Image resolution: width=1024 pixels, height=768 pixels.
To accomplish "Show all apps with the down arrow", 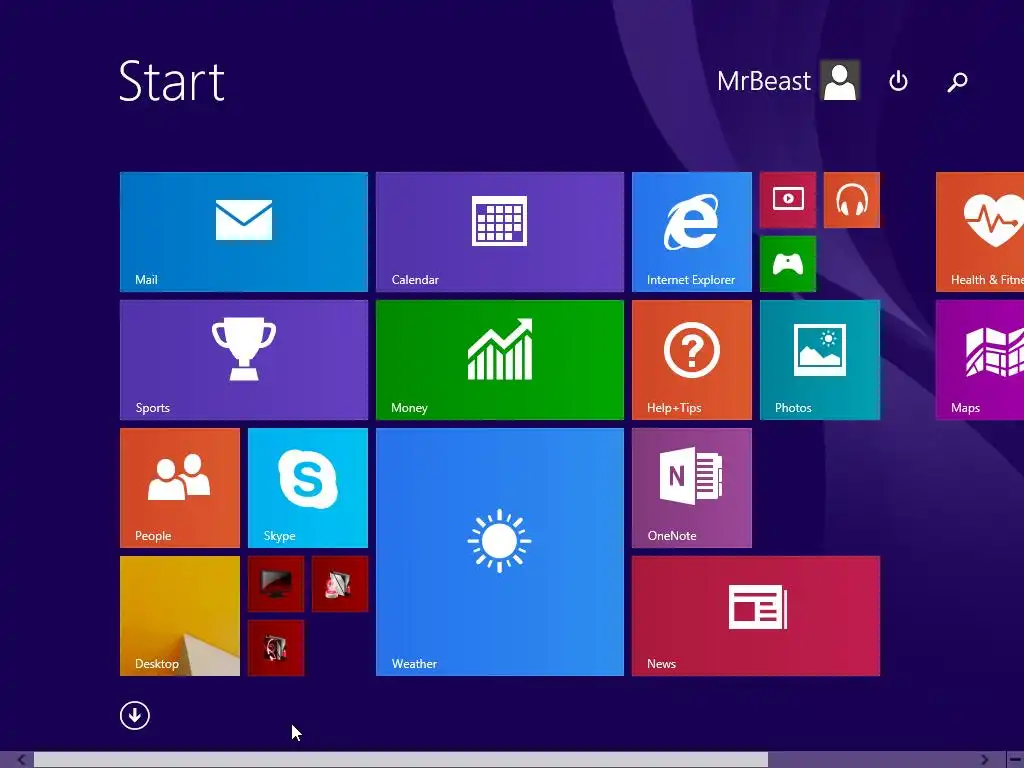I will click(x=135, y=716).
